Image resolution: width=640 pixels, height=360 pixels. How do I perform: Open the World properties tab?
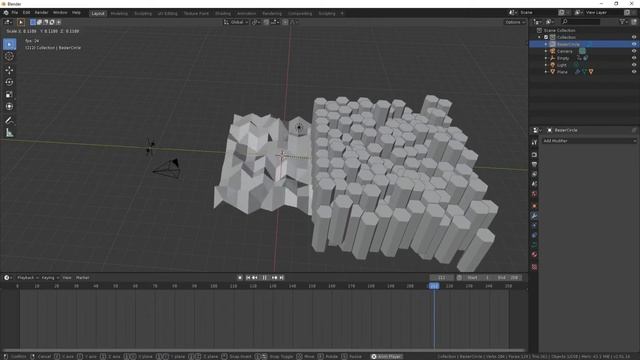pyautogui.click(x=534, y=194)
